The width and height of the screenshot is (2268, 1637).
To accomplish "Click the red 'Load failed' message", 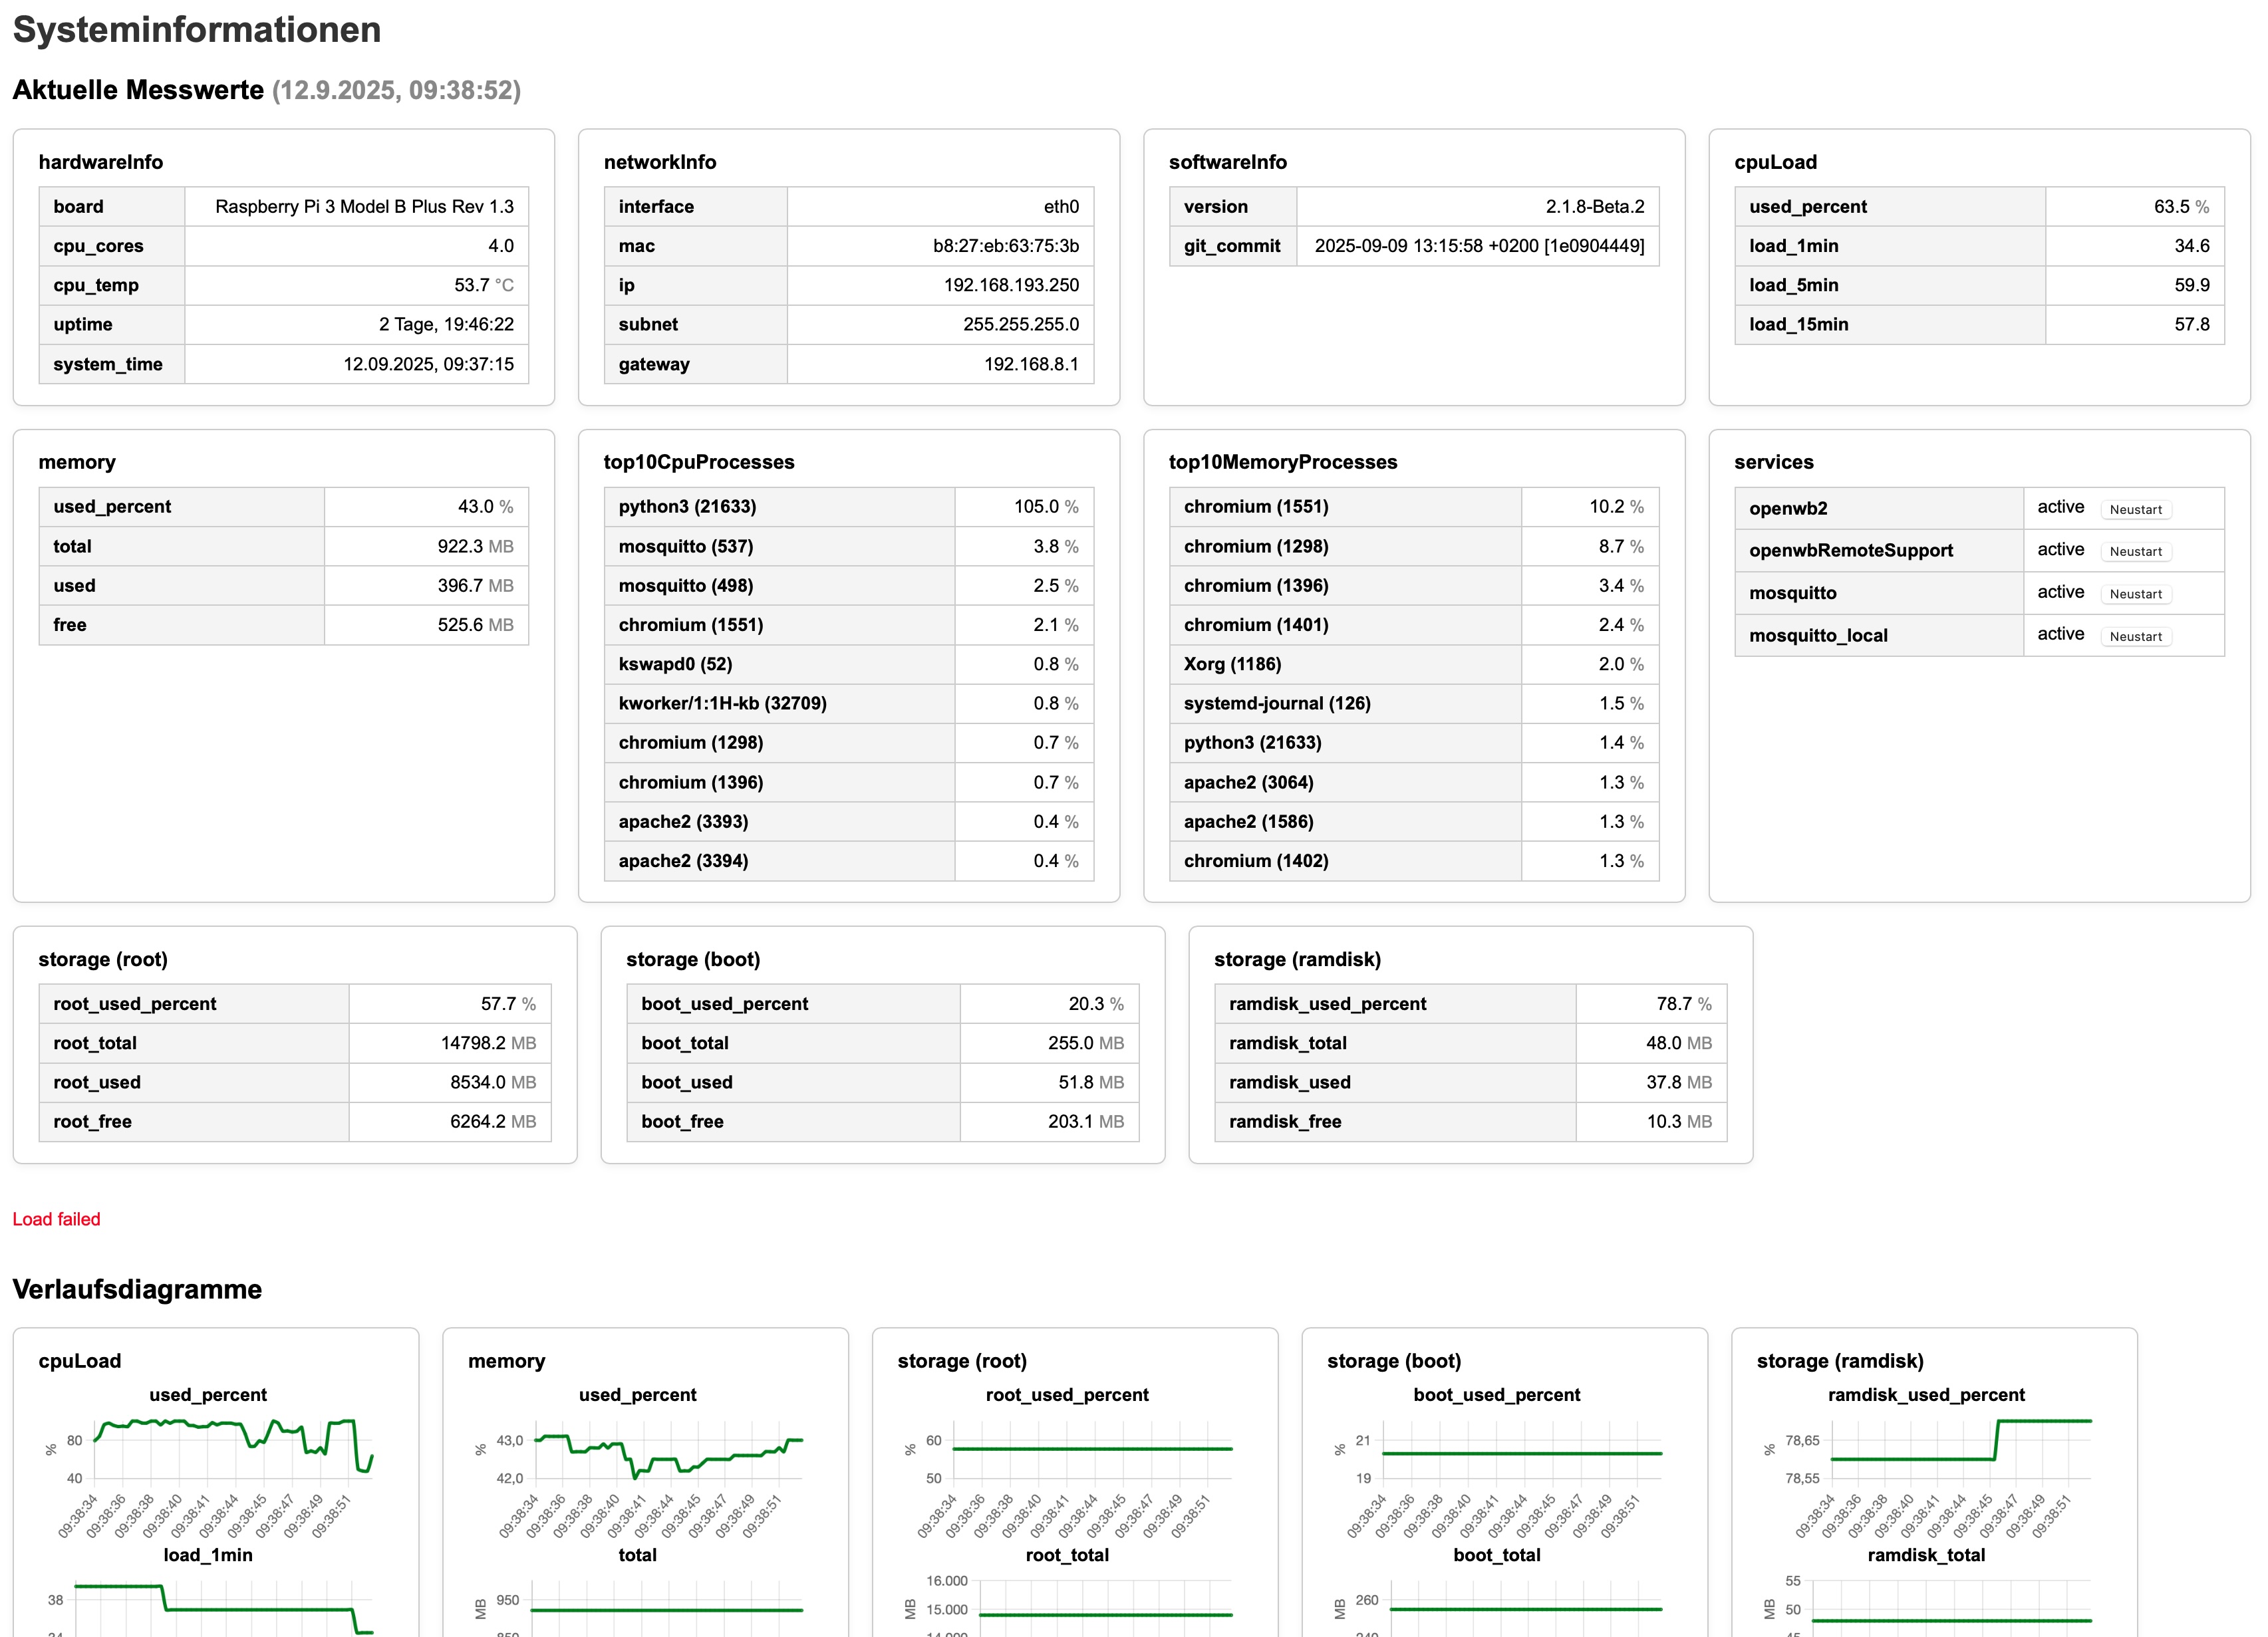I will pyautogui.click(x=56, y=1219).
